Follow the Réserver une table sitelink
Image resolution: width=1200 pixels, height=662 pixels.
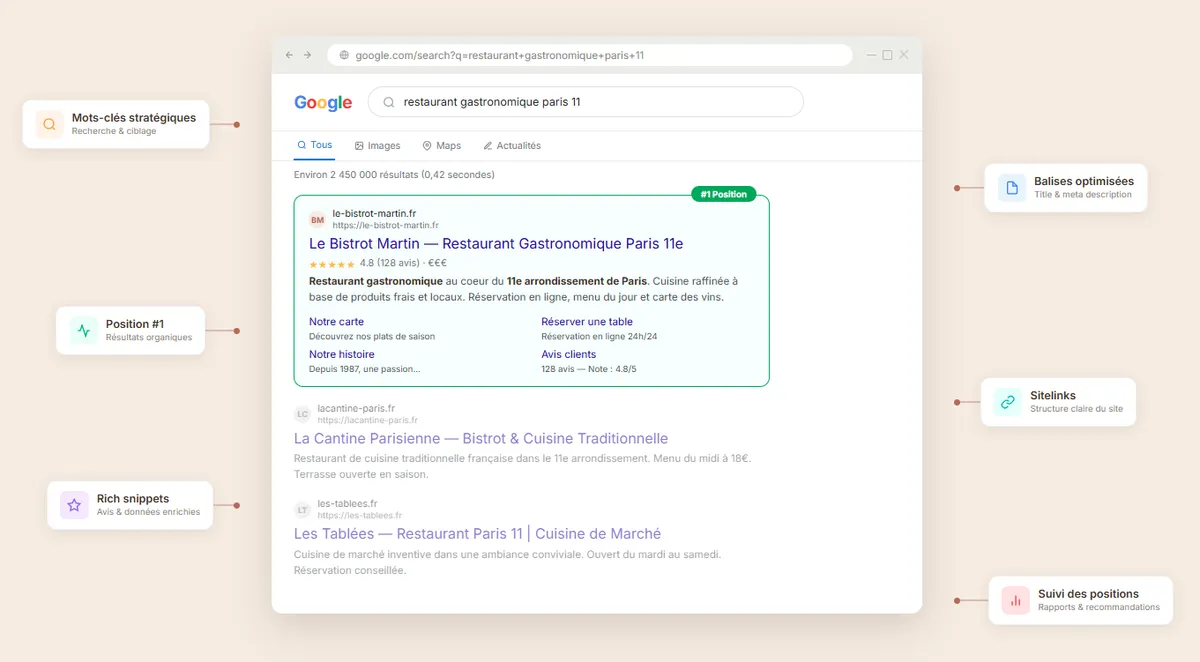[x=587, y=322]
